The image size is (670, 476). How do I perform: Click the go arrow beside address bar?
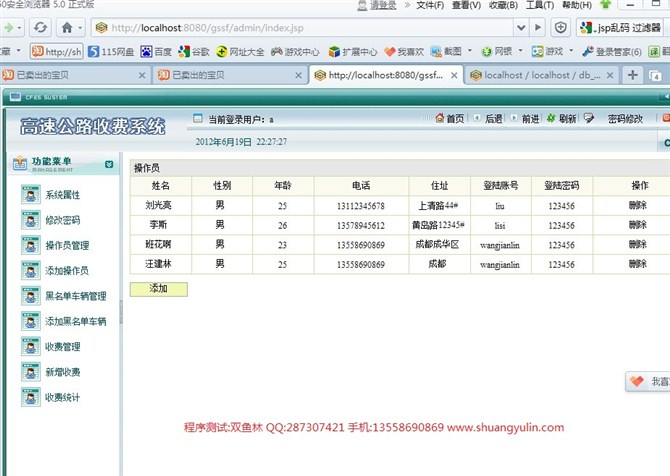pos(538,28)
